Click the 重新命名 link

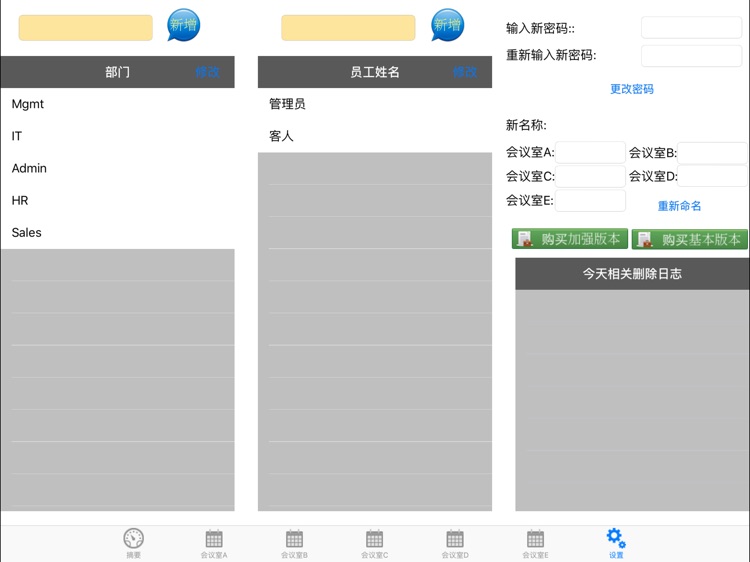click(x=679, y=206)
